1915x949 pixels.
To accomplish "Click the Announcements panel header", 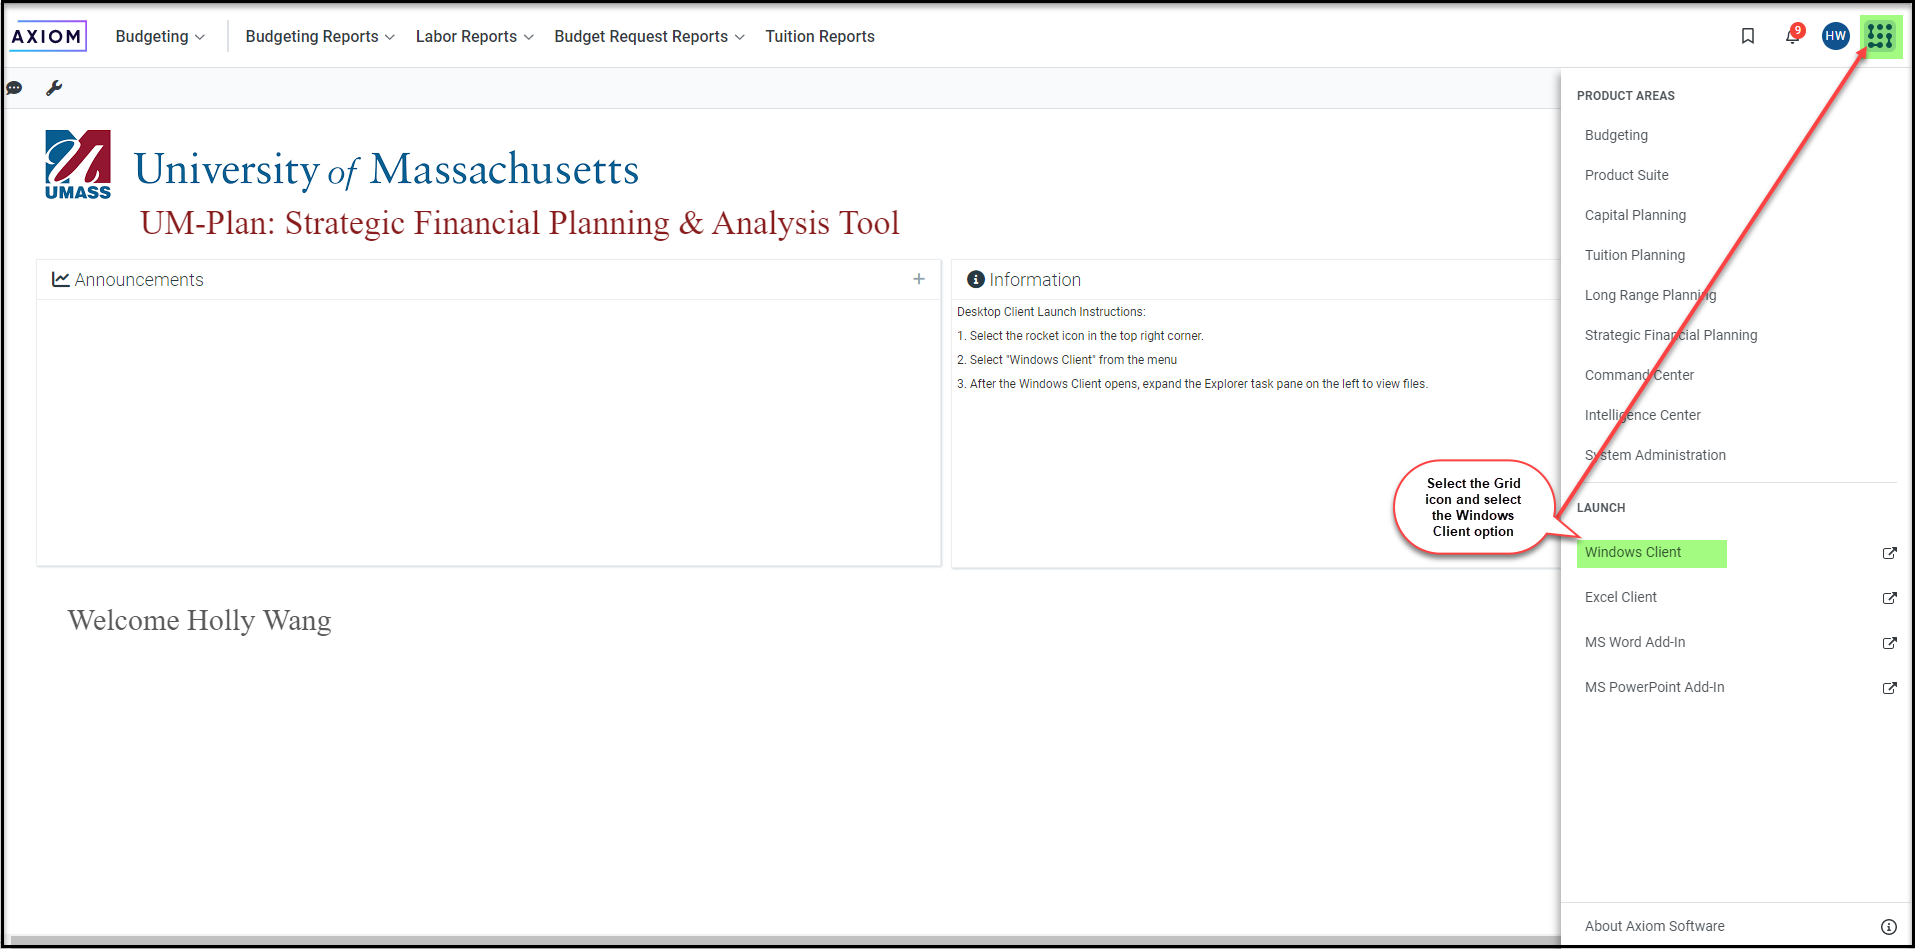I will (488, 280).
